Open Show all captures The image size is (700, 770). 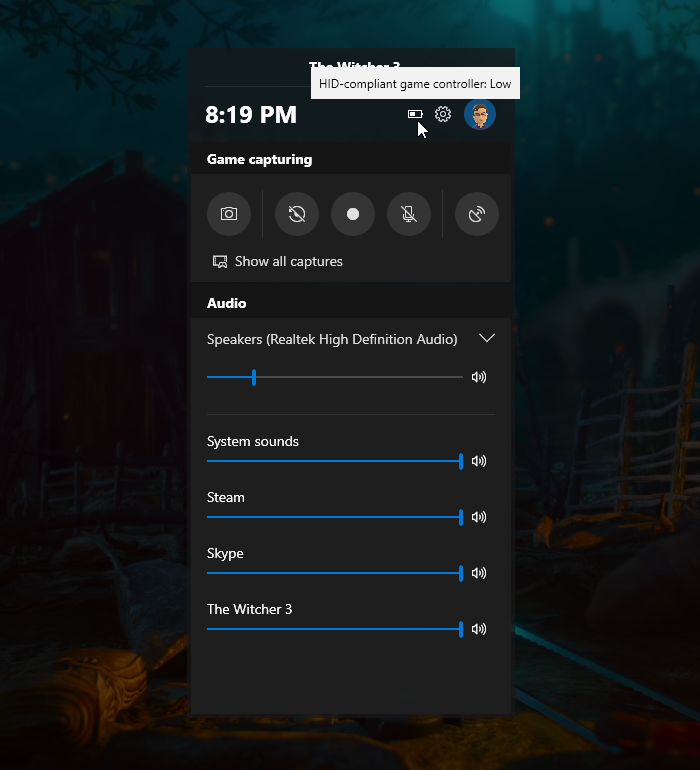tap(278, 261)
